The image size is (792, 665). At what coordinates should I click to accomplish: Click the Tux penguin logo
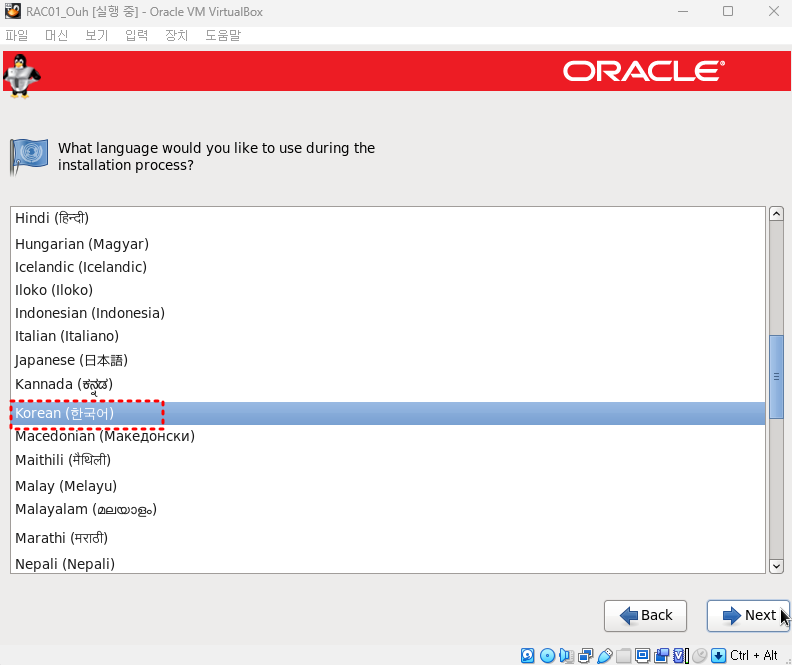click(21, 76)
